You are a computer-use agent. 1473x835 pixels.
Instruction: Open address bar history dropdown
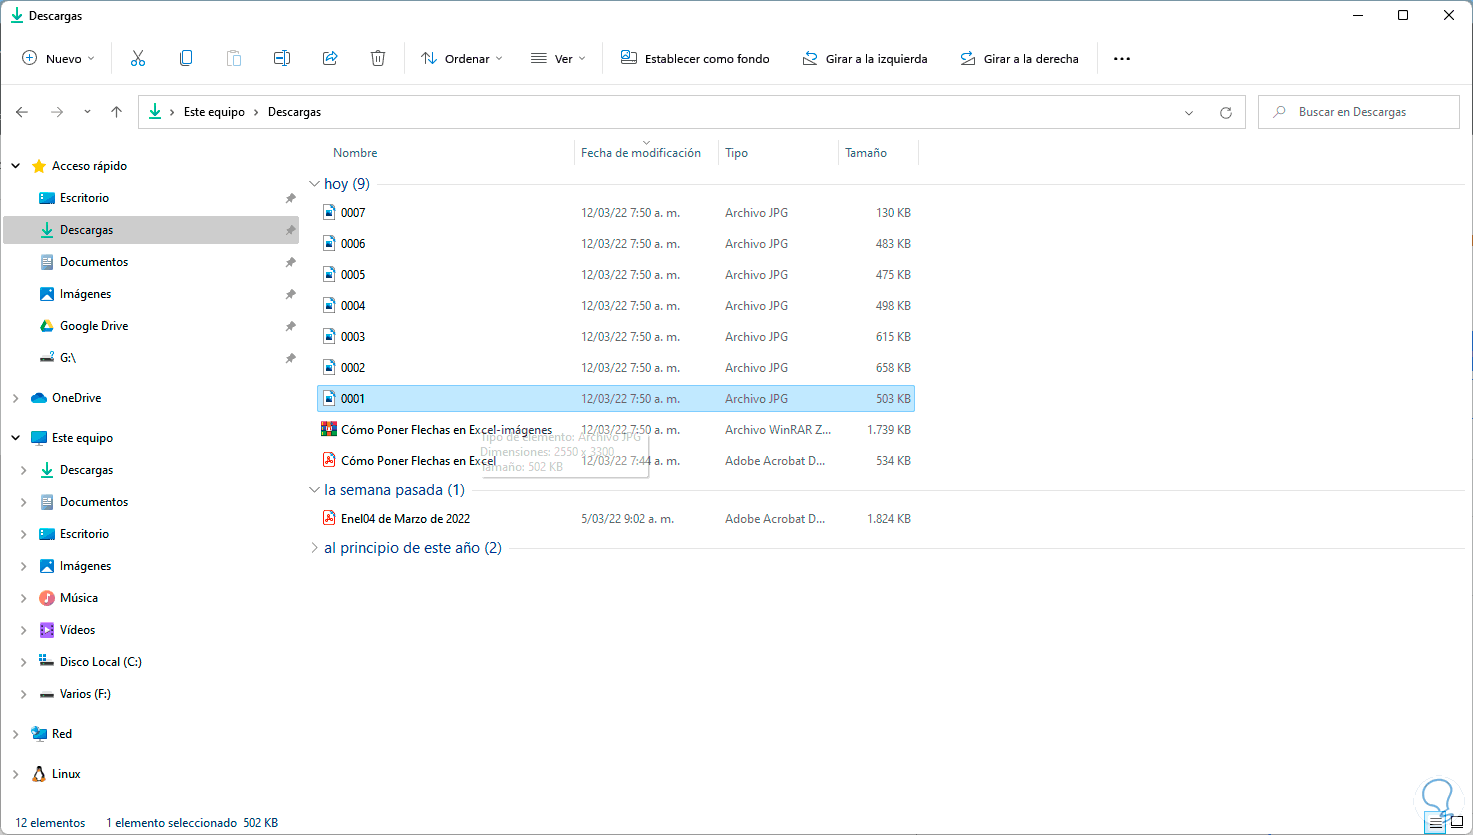click(1189, 113)
